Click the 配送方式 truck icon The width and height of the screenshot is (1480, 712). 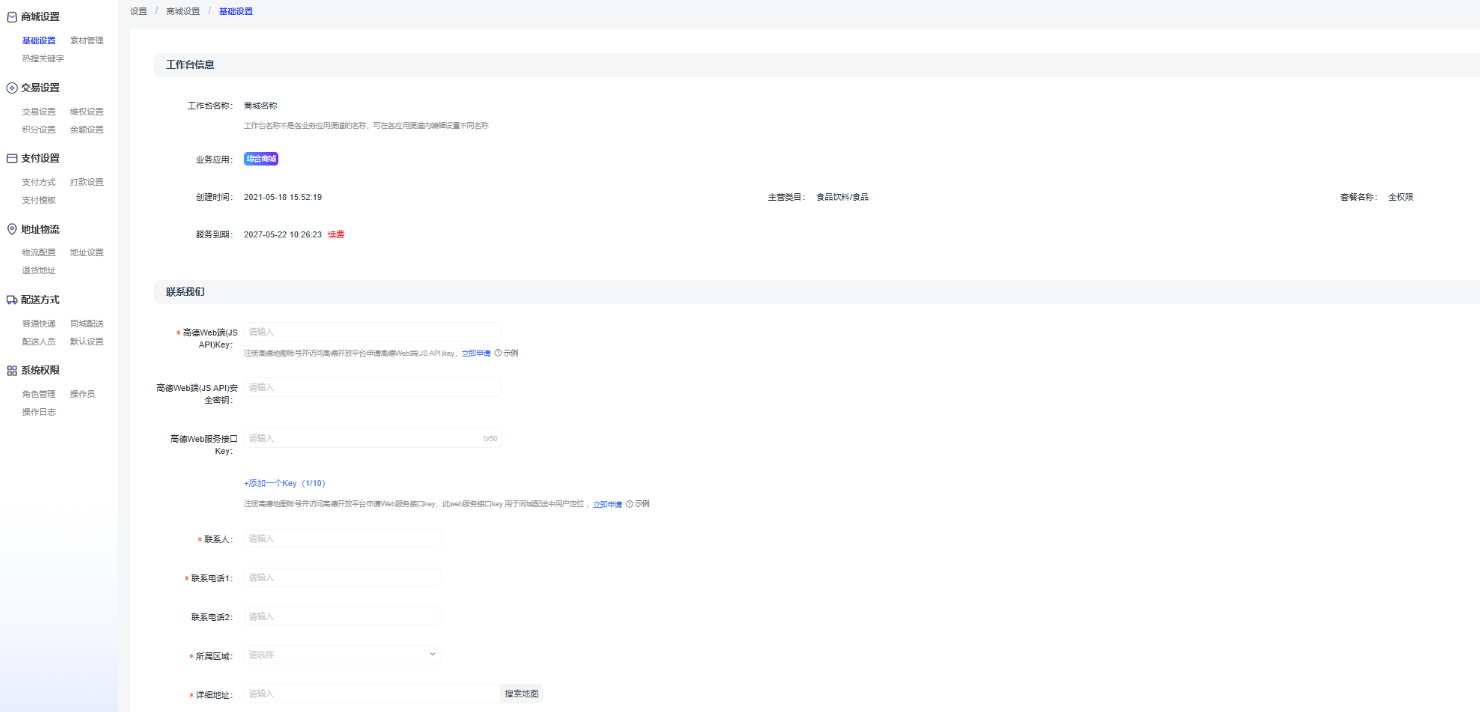pyautogui.click(x=12, y=300)
